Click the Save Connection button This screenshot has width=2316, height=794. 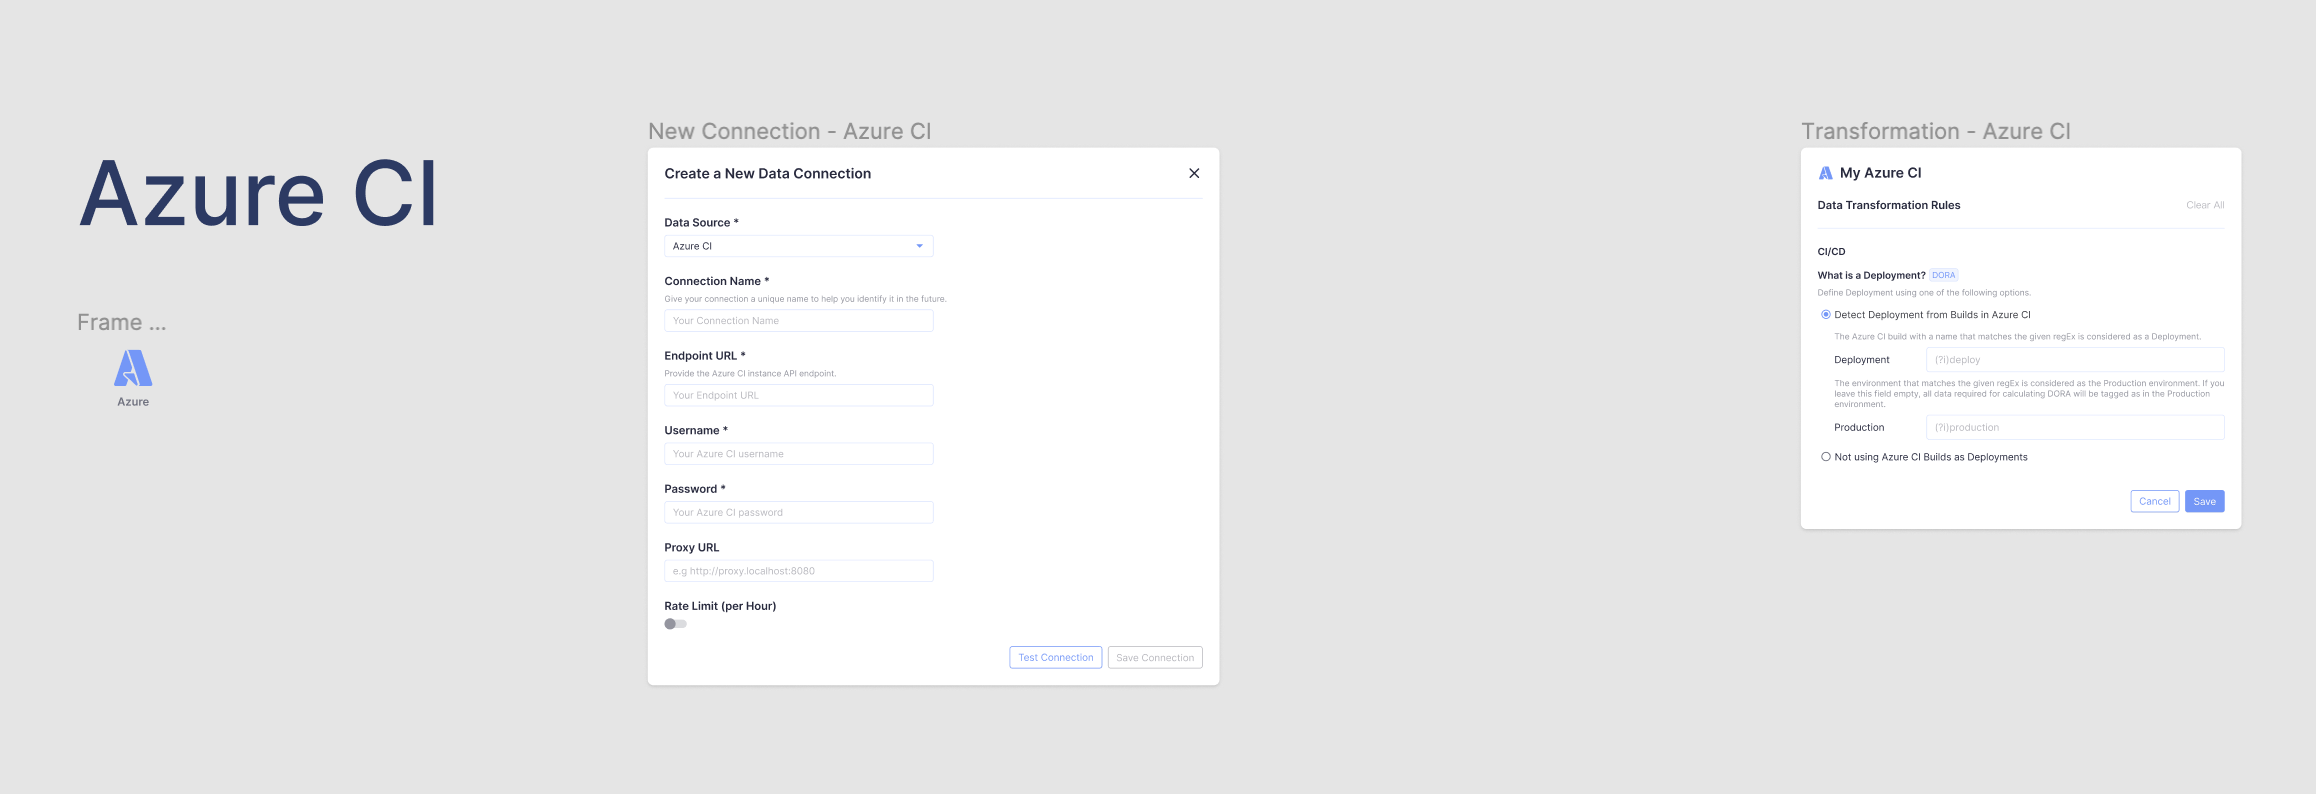[1155, 657]
